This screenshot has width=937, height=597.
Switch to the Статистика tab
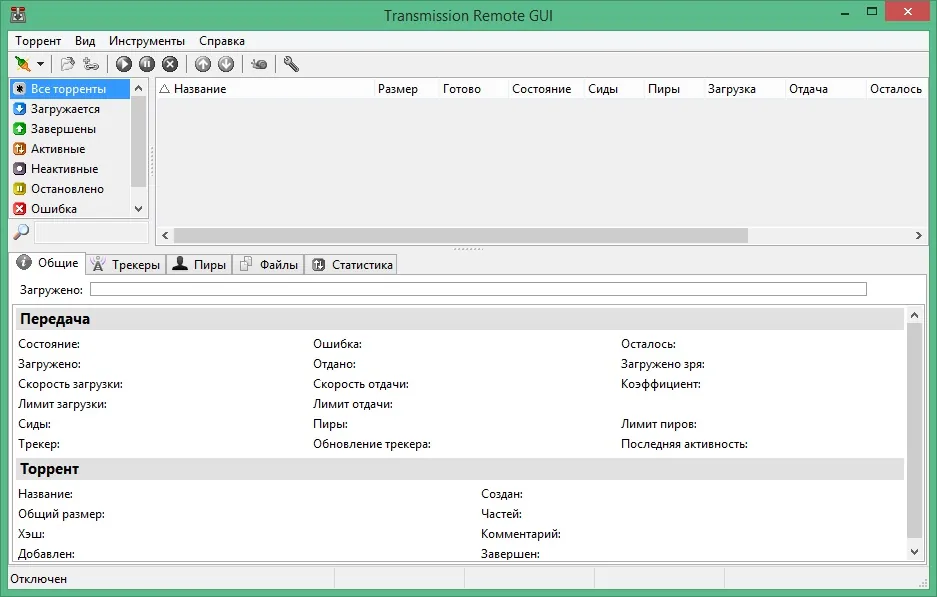(x=352, y=265)
